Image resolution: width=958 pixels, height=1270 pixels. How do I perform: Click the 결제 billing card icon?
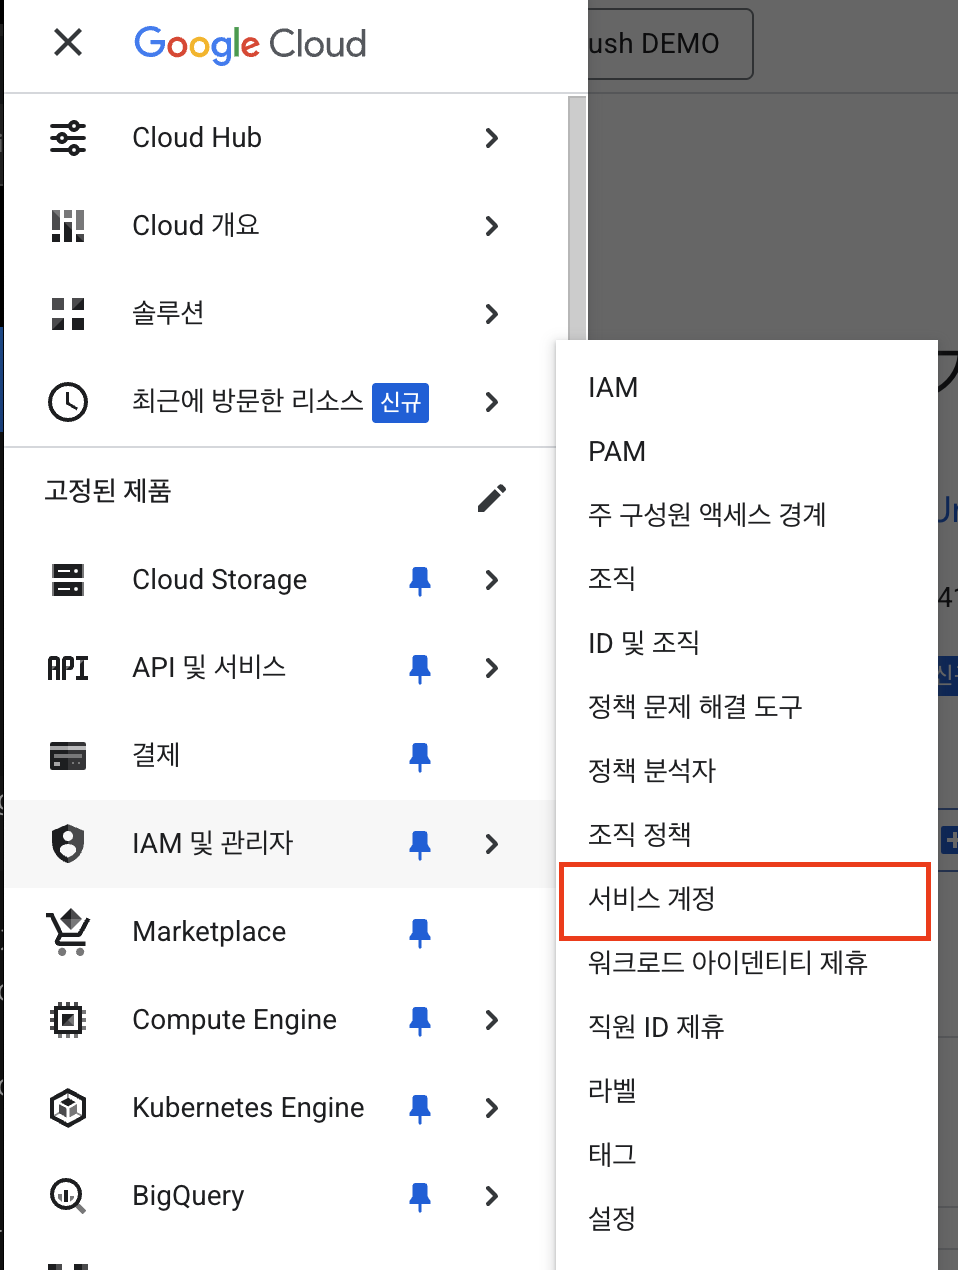pyautogui.click(x=68, y=756)
